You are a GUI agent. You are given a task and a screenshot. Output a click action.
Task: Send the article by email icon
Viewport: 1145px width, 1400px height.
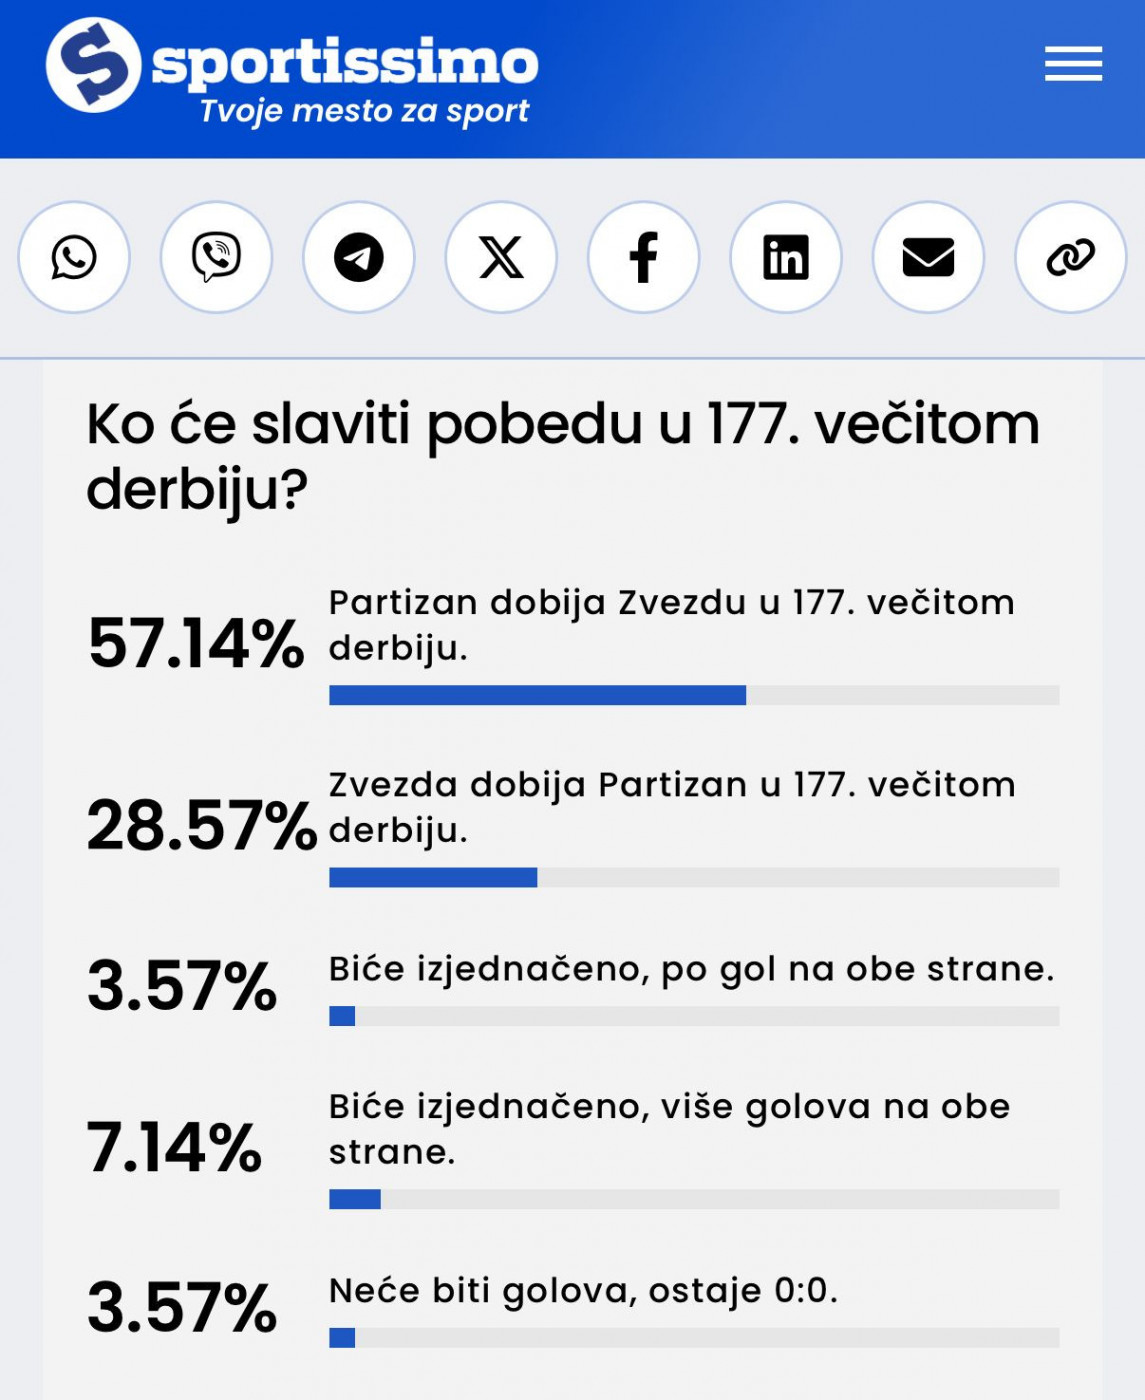coord(928,257)
